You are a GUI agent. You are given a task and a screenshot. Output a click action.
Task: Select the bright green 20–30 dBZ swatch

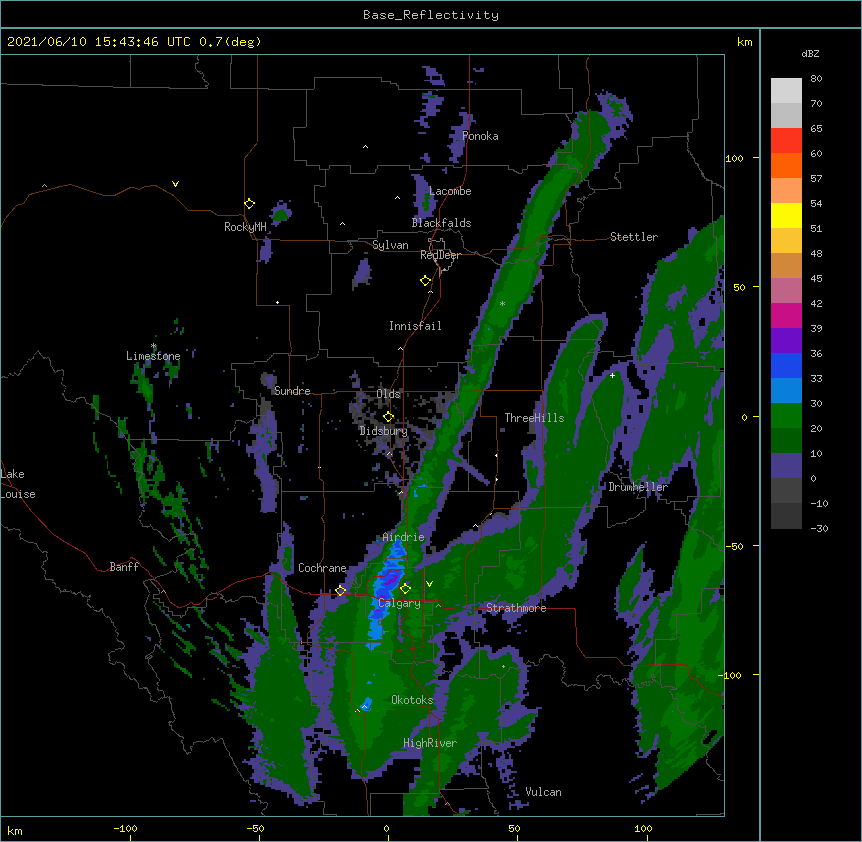(x=786, y=416)
